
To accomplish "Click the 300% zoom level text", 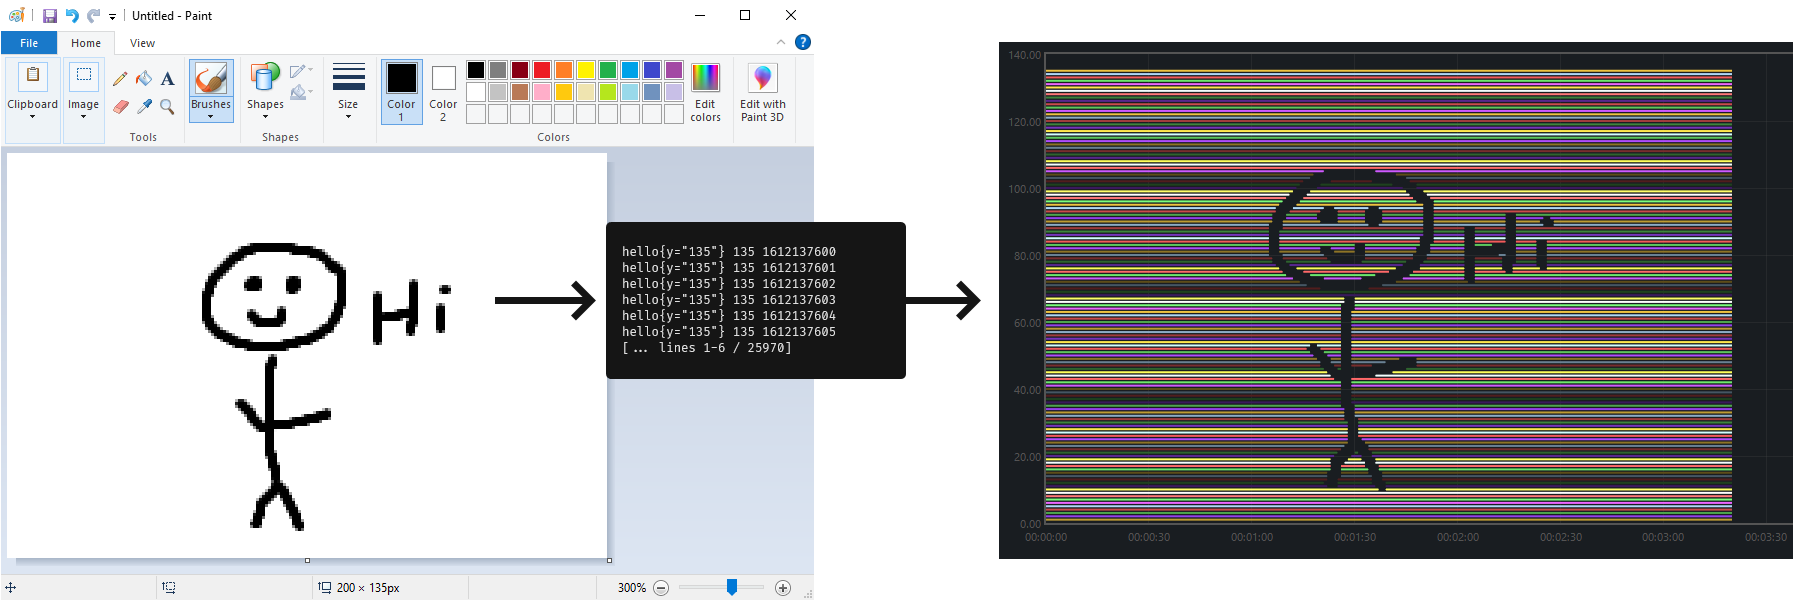I will (632, 588).
